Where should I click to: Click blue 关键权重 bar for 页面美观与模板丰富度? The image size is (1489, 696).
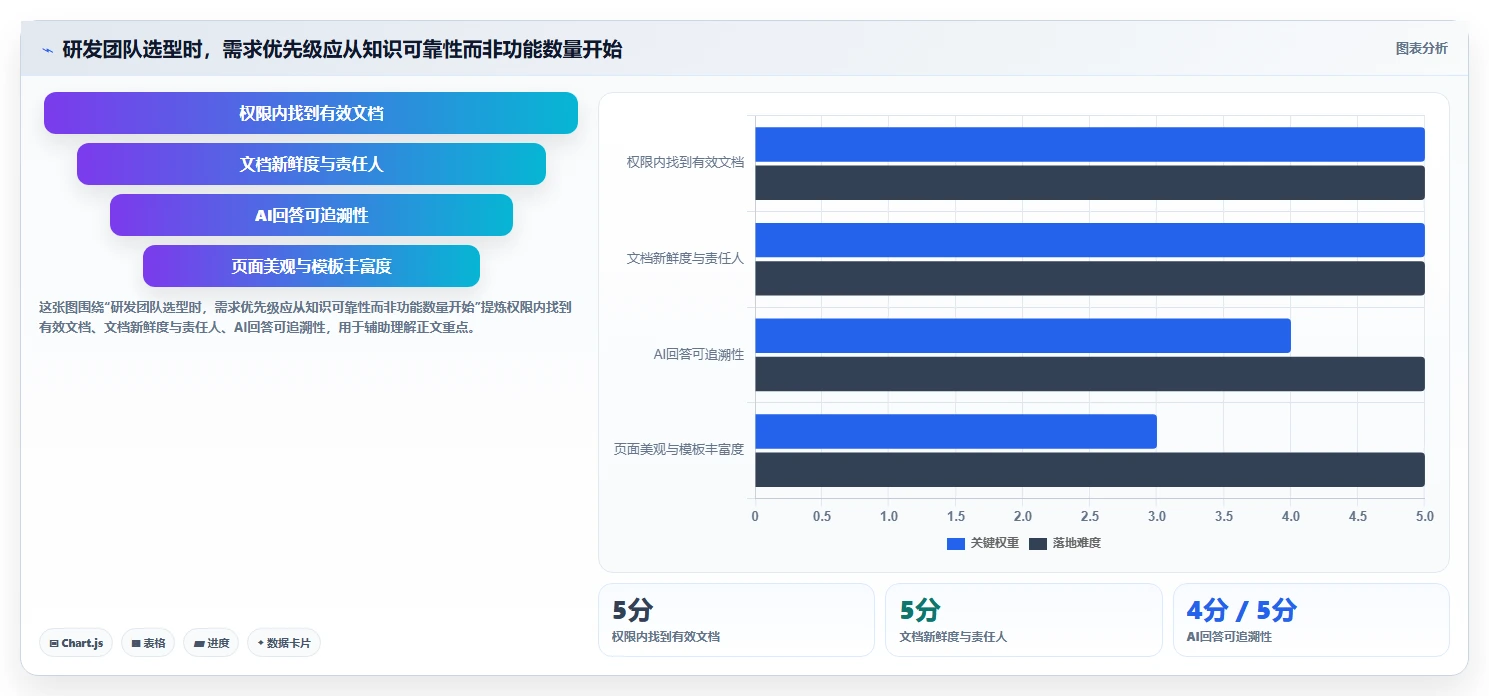[955, 431]
